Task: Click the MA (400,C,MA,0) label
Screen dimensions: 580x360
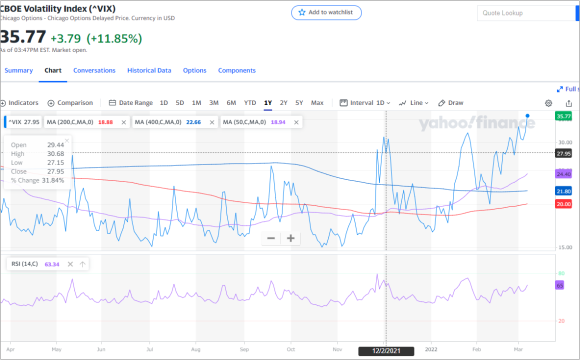Action: pyautogui.click(x=158, y=122)
